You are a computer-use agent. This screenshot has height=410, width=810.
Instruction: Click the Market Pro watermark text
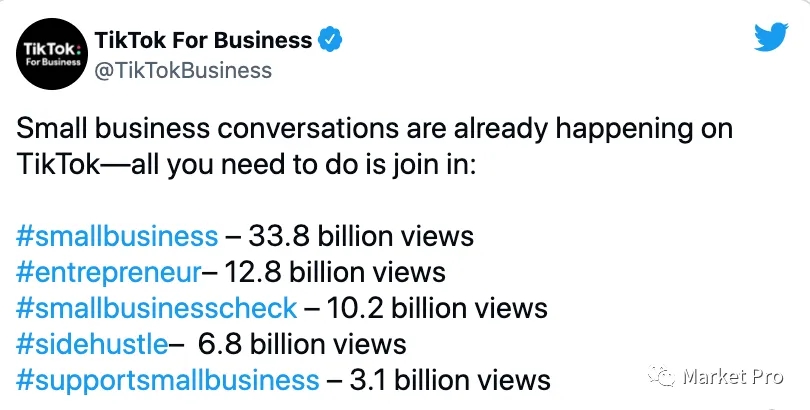[729, 378]
